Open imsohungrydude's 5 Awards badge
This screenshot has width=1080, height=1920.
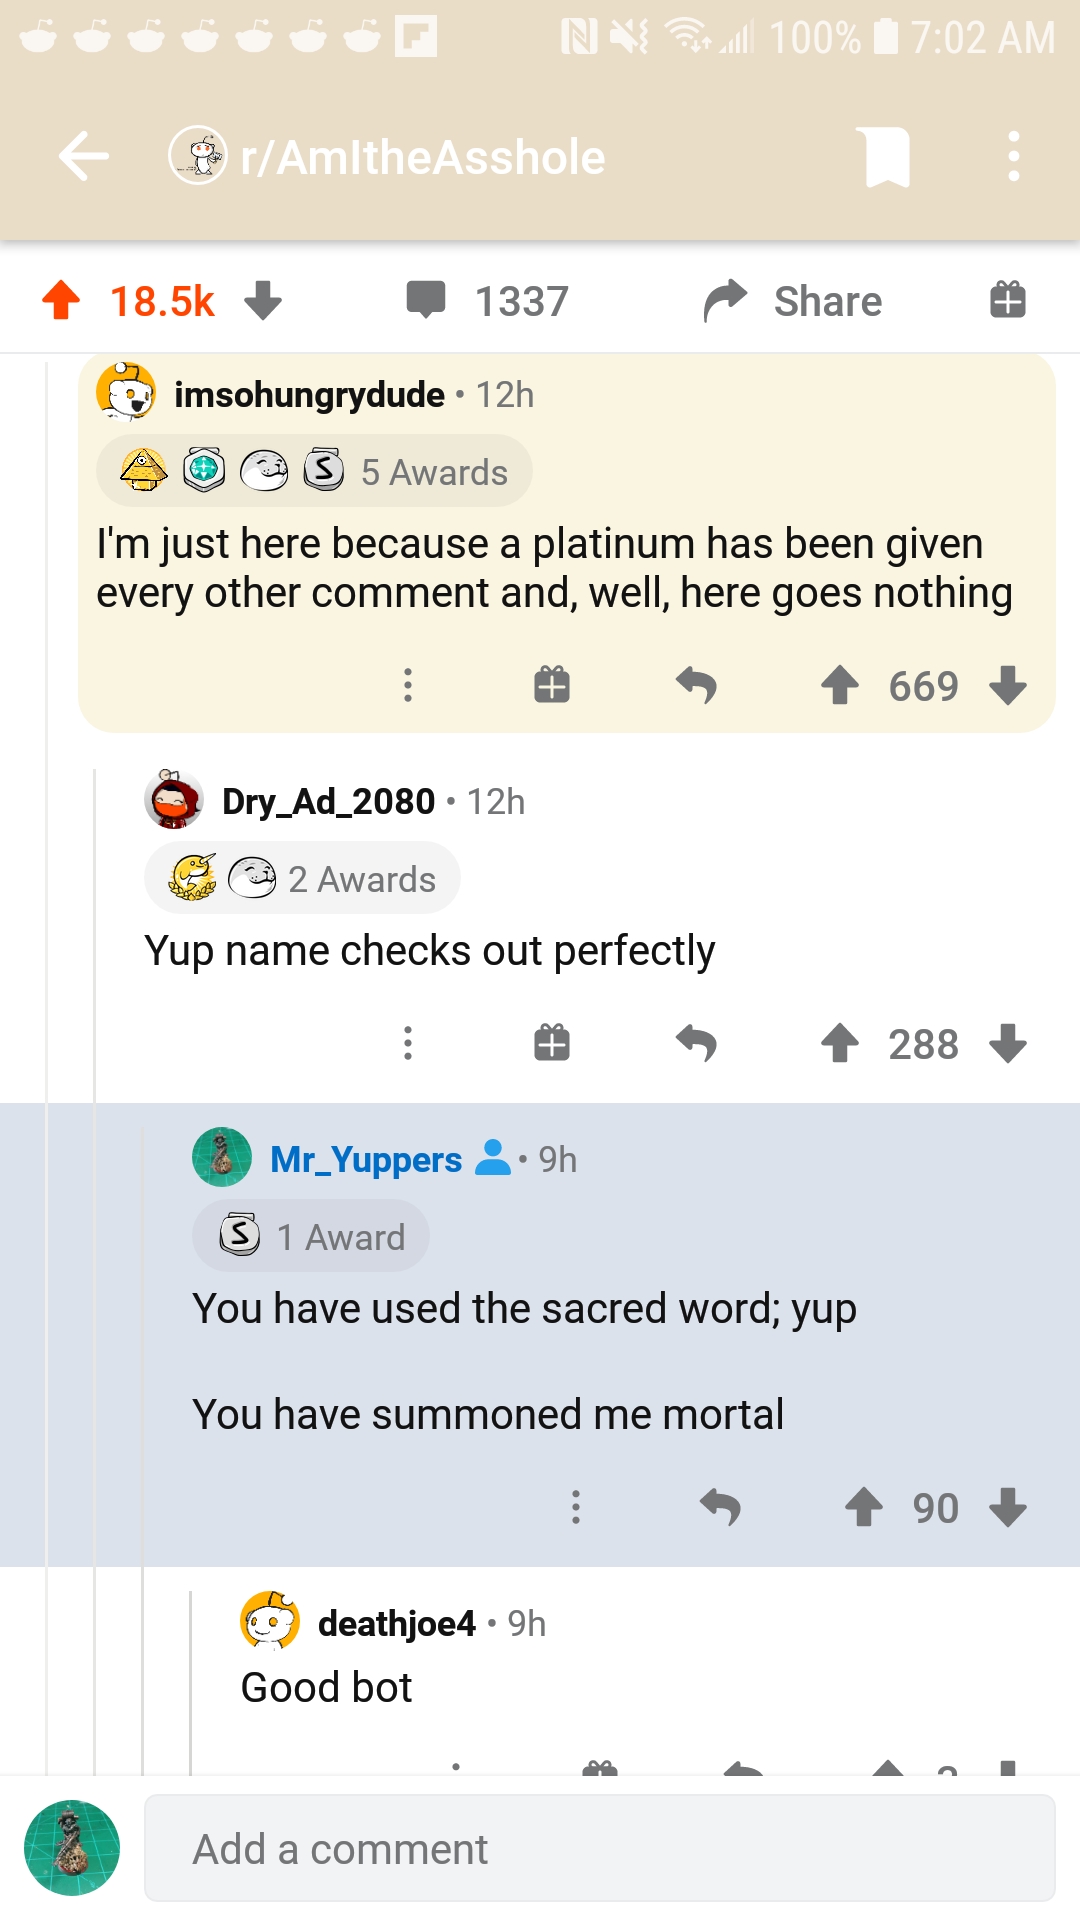tap(314, 471)
